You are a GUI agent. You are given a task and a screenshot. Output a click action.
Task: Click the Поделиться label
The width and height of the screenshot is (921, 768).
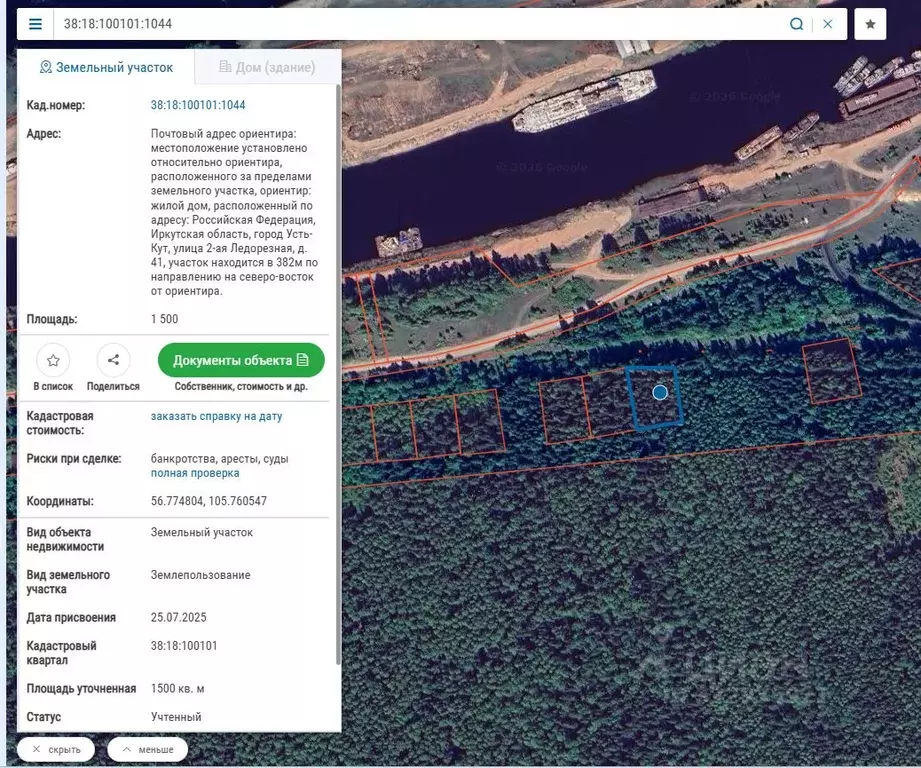click(113, 386)
